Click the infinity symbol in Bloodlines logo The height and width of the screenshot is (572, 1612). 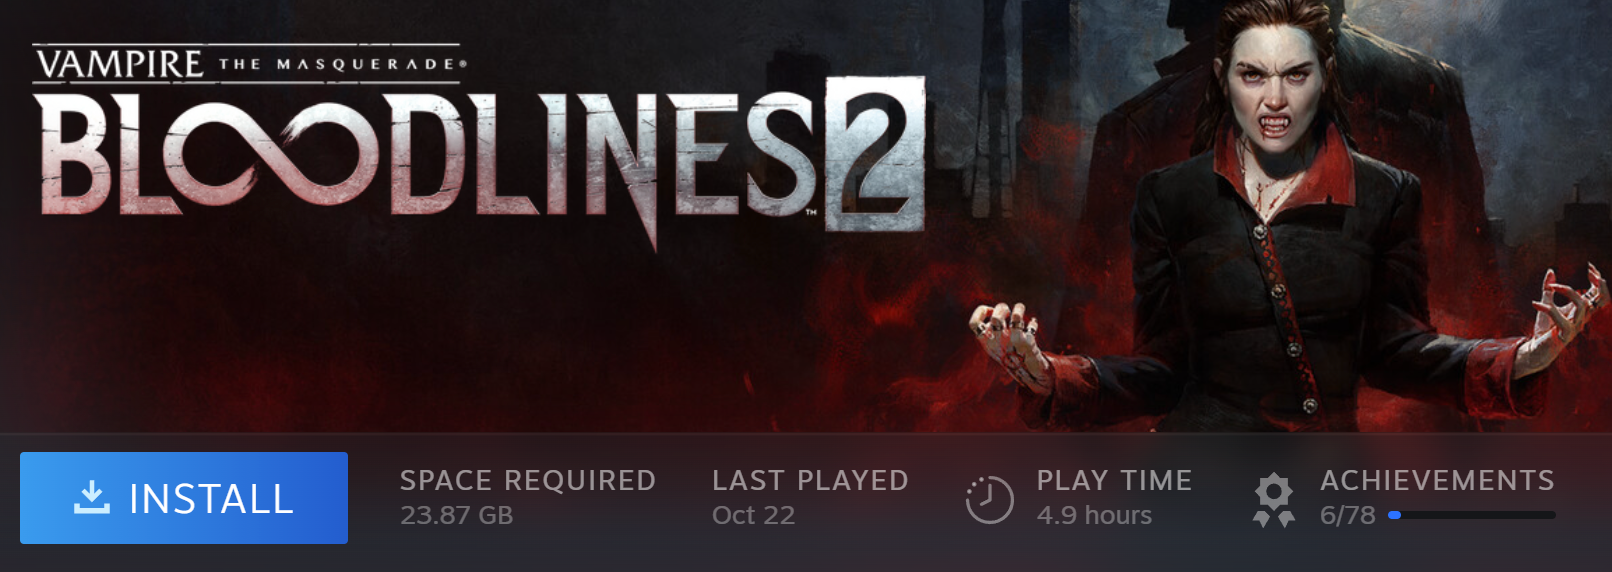[265, 155]
